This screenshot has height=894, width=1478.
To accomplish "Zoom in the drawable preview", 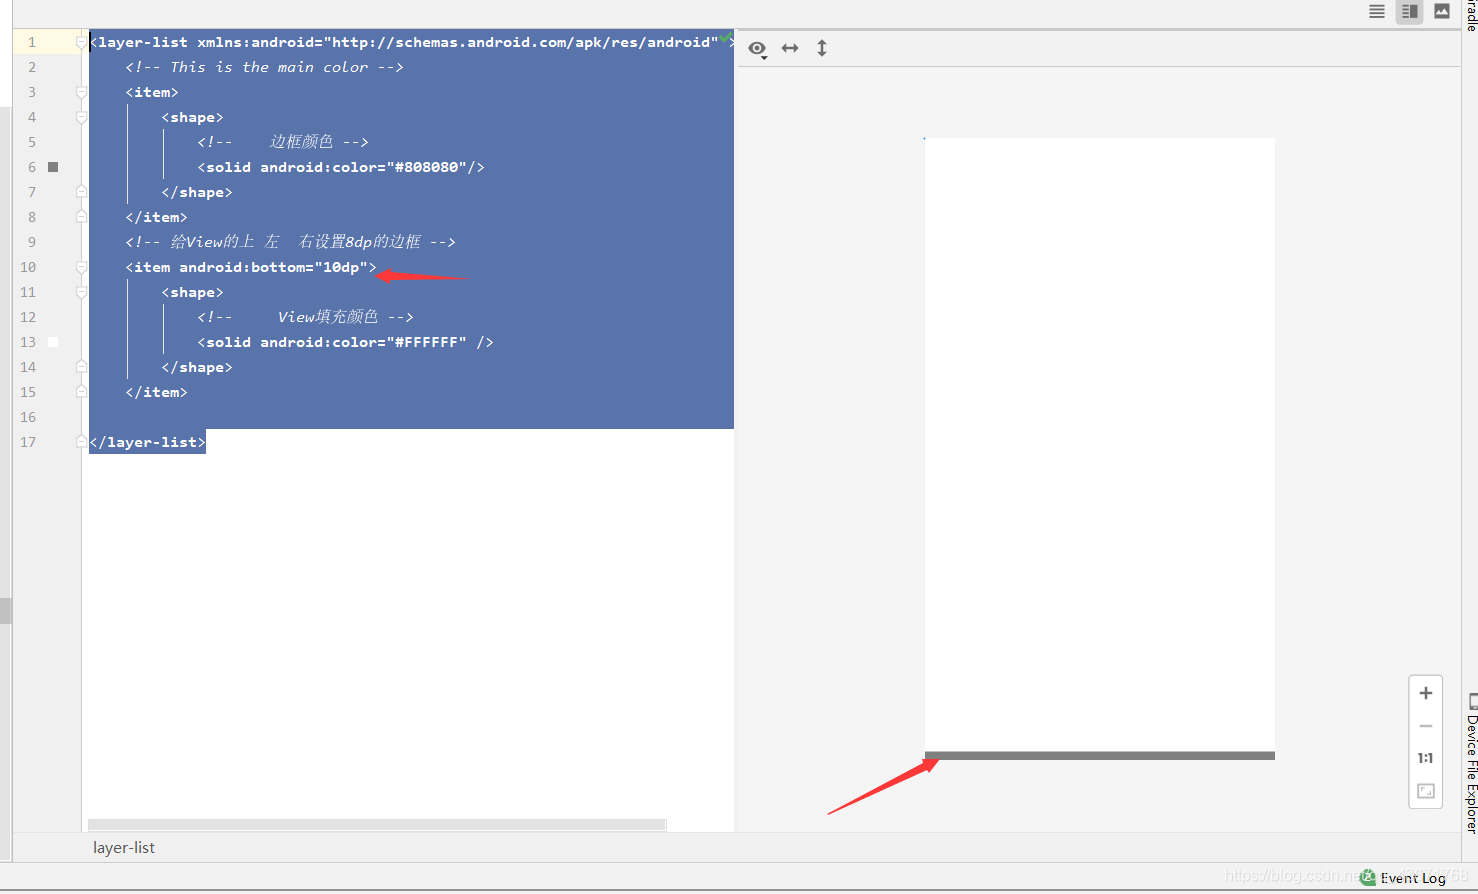I will [x=1426, y=693].
